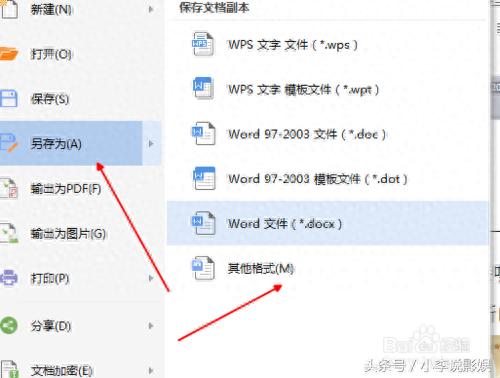This screenshot has height=378, width=500.
Task: Click the printer icon
Action: click(x=9, y=278)
